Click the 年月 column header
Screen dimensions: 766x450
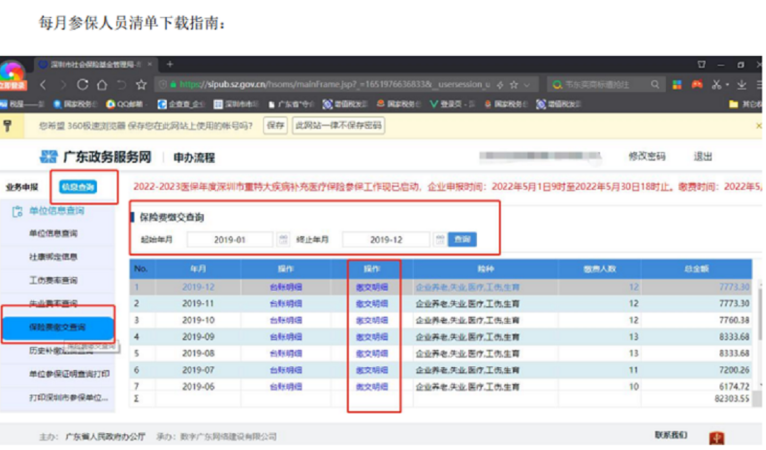coord(198,269)
